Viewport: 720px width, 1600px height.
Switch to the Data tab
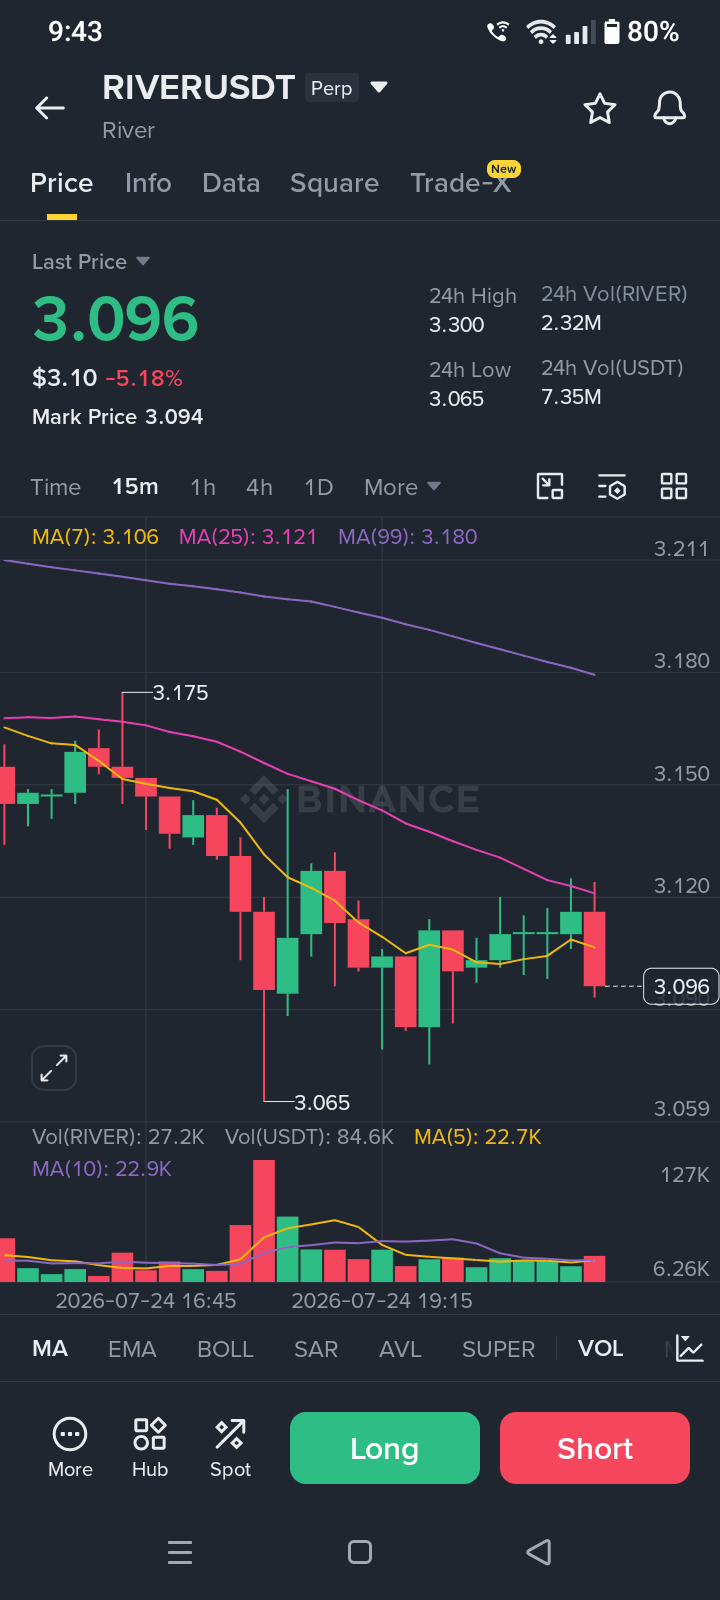pos(231,183)
